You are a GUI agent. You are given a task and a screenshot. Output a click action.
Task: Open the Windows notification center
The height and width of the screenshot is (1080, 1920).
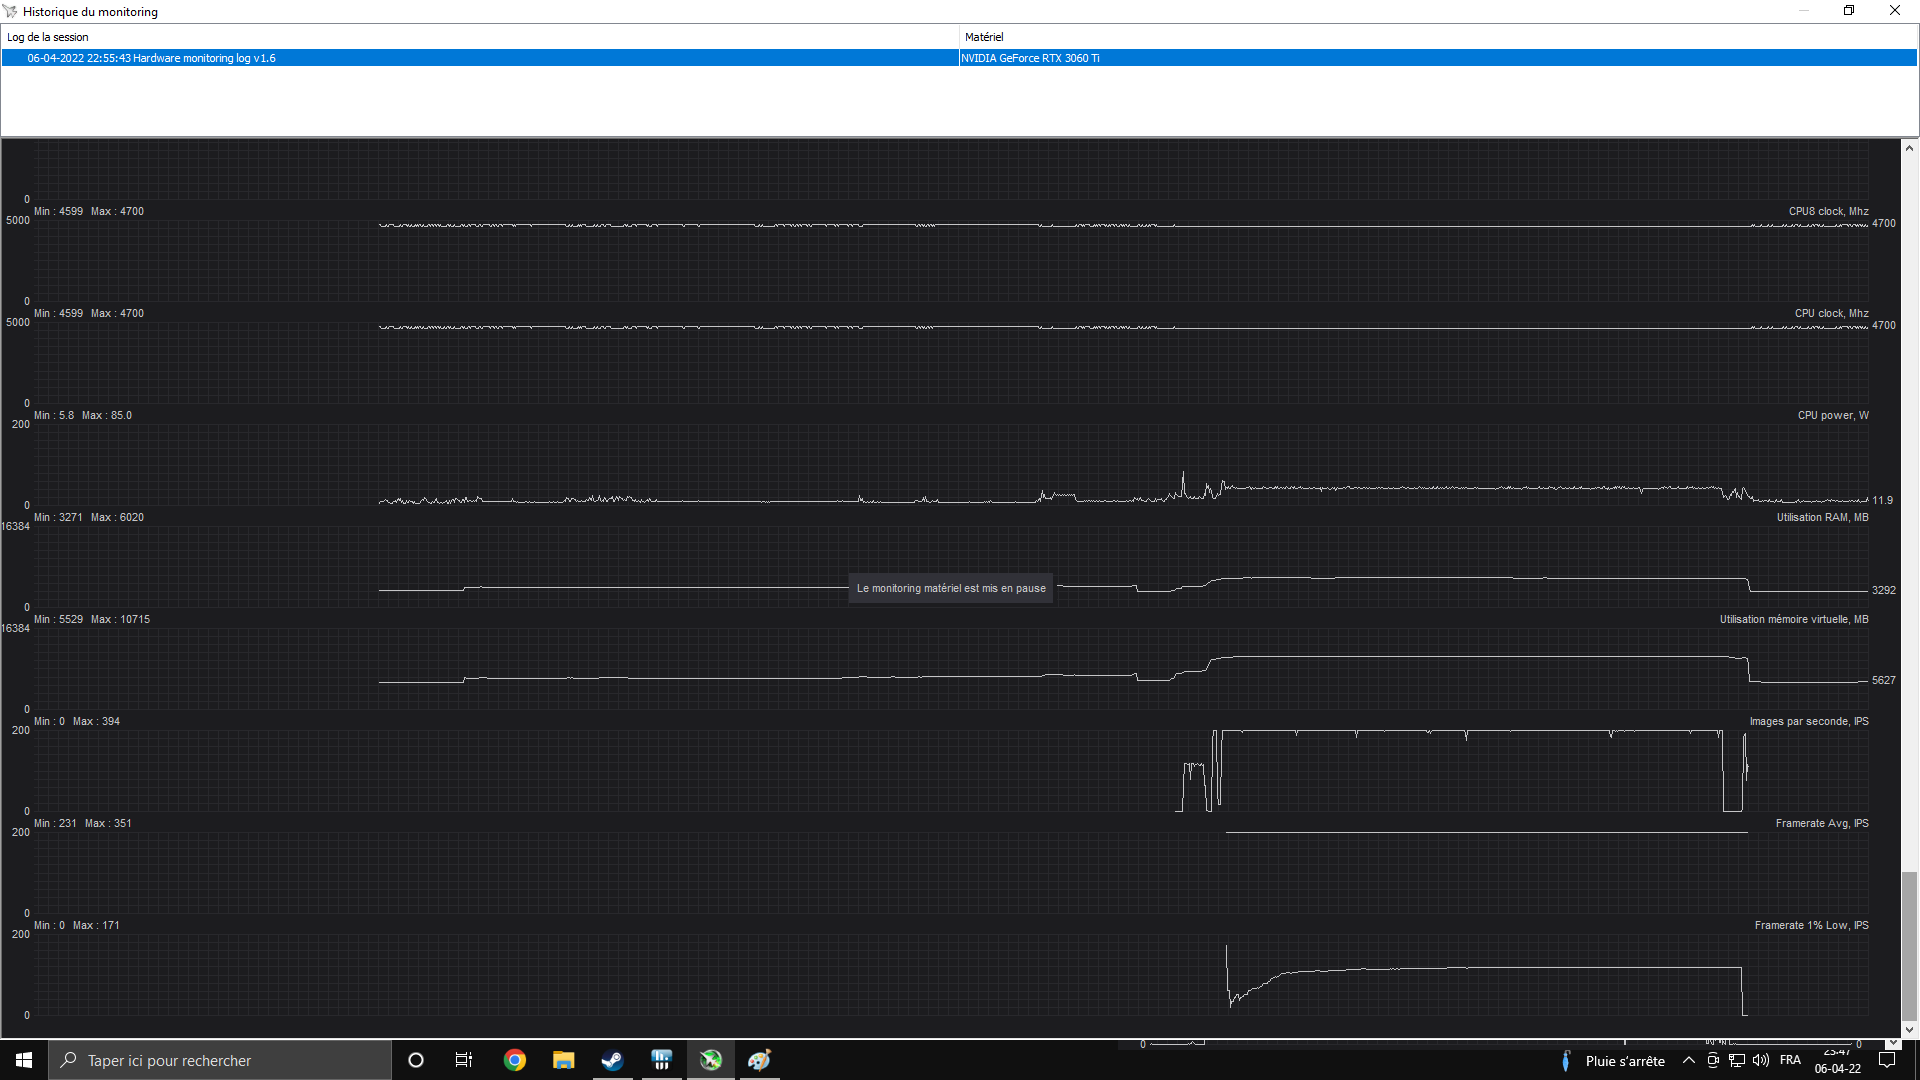(1887, 1061)
